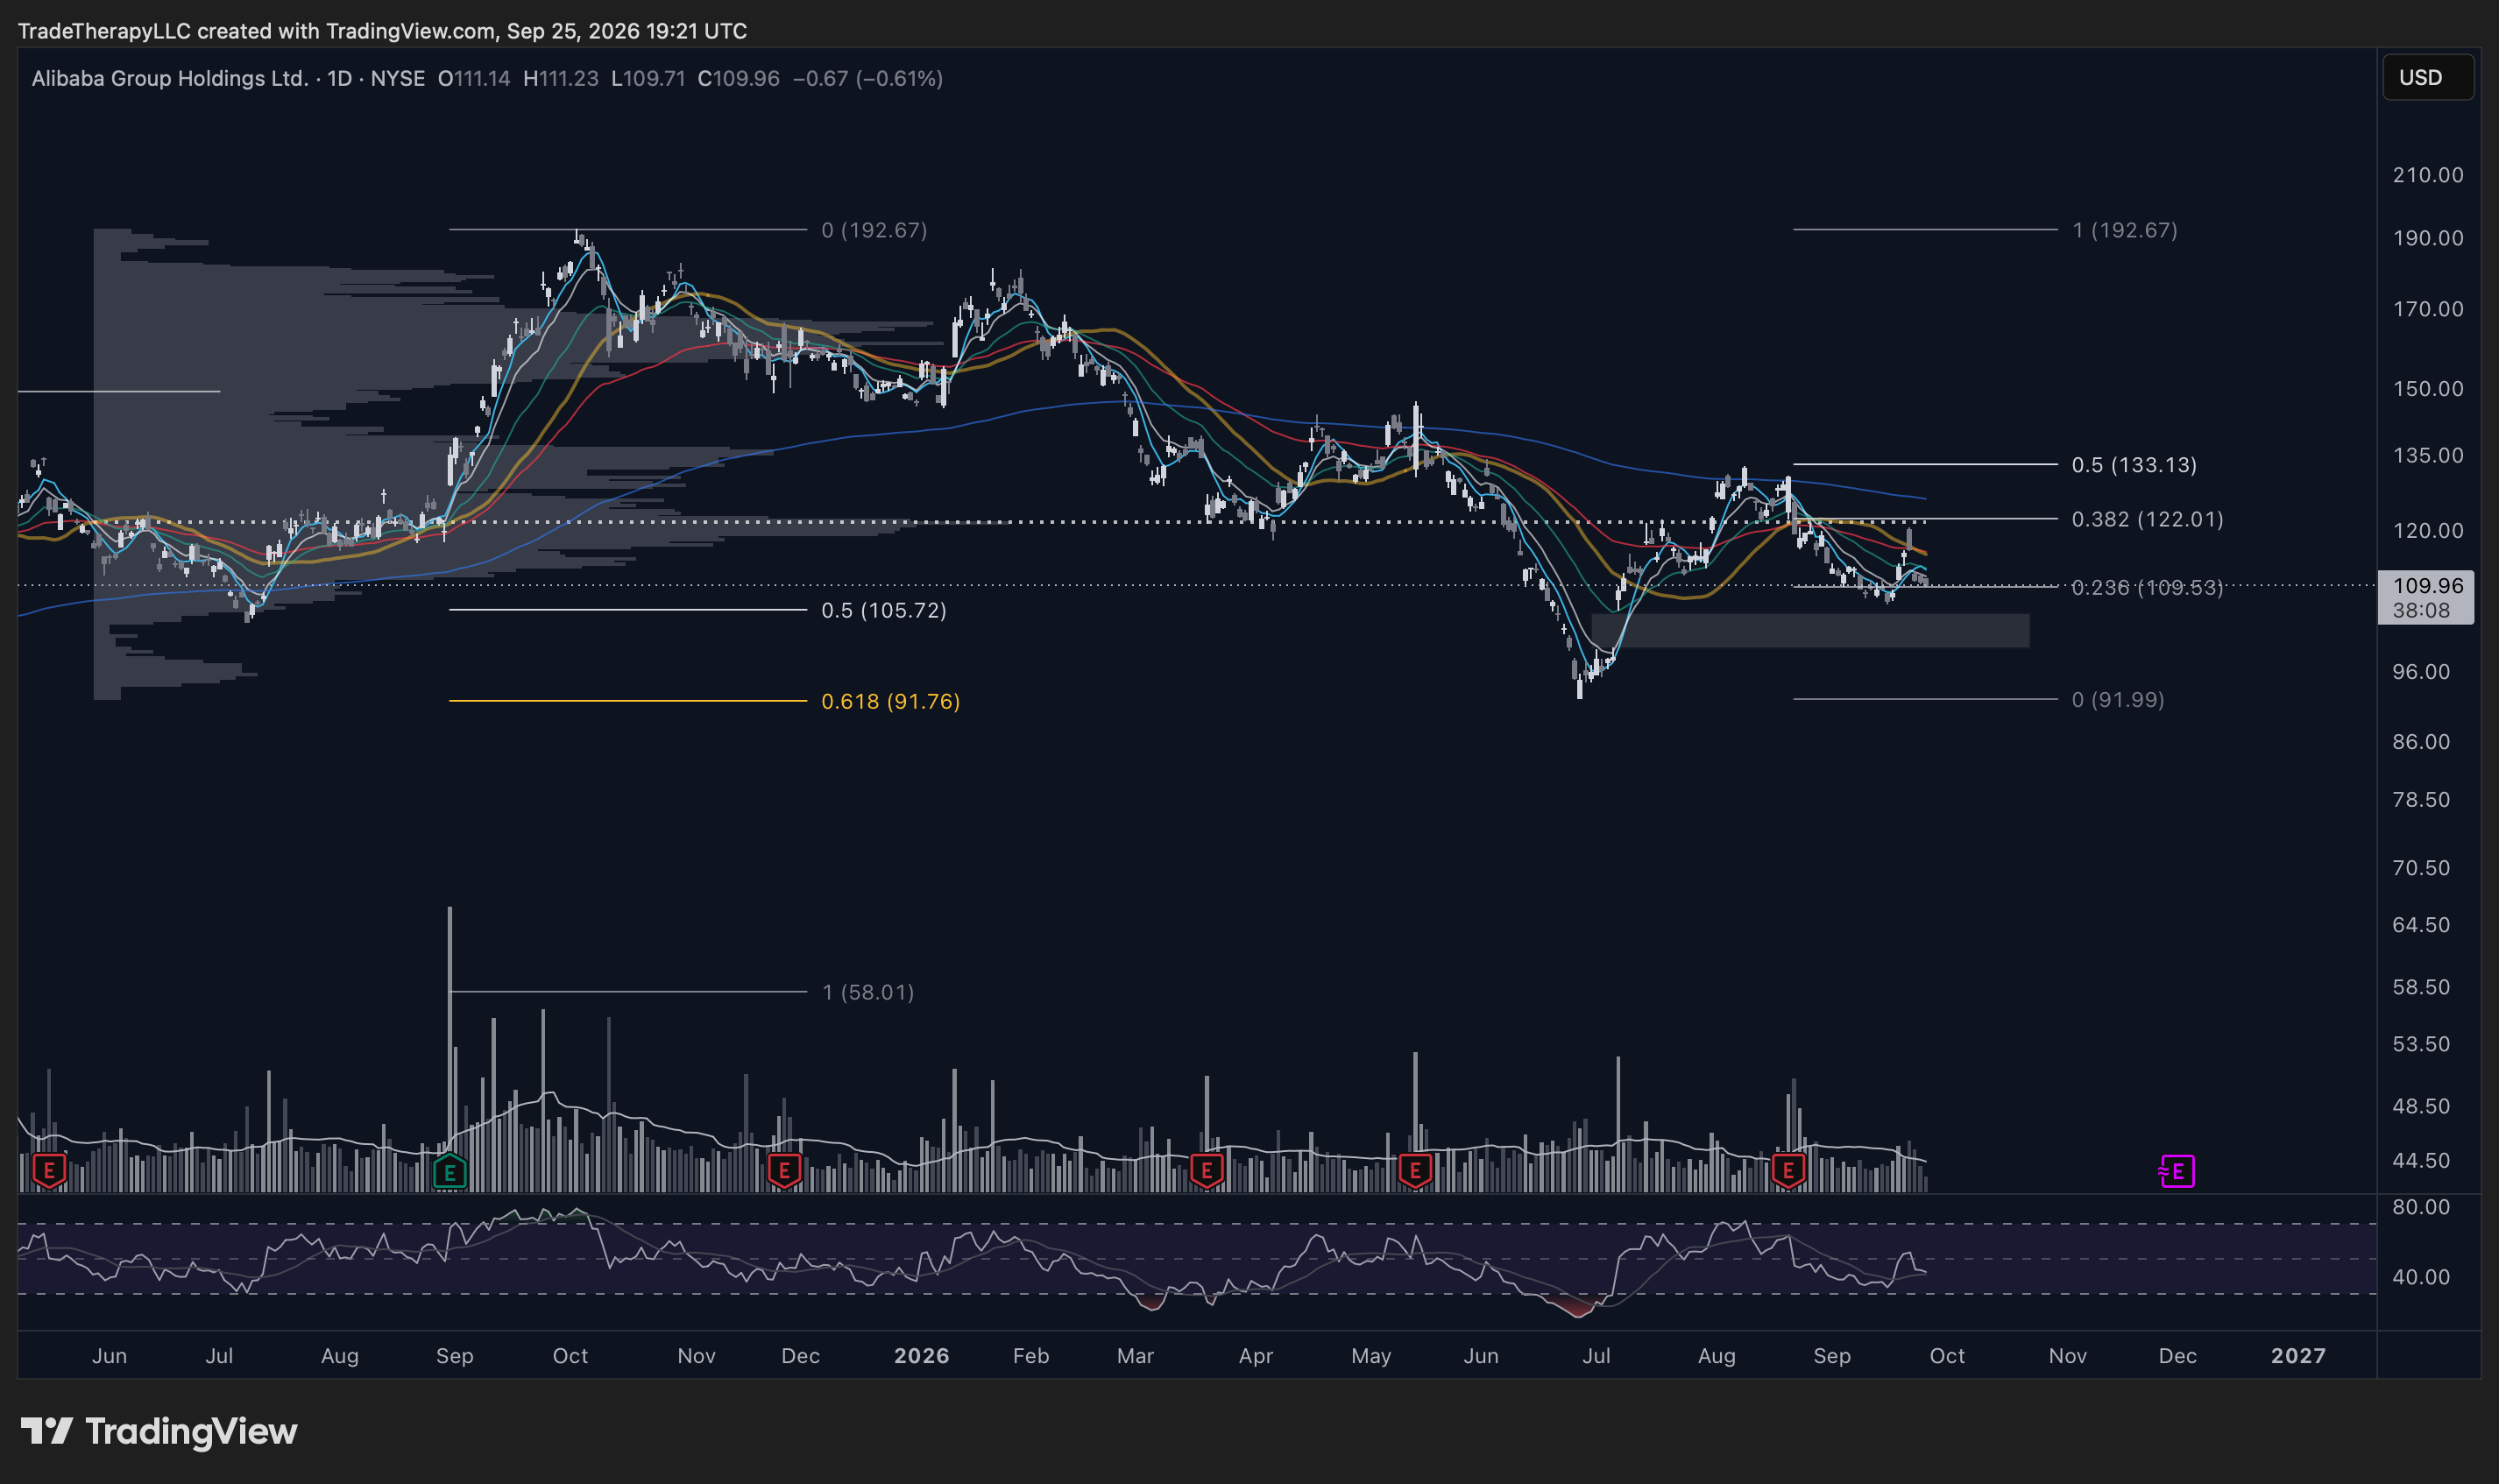Image resolution: width=2499 pixels, height=1484 pixels.
Task: Click the Nov label left of Dec 2025
Action: pos(696,1356)
